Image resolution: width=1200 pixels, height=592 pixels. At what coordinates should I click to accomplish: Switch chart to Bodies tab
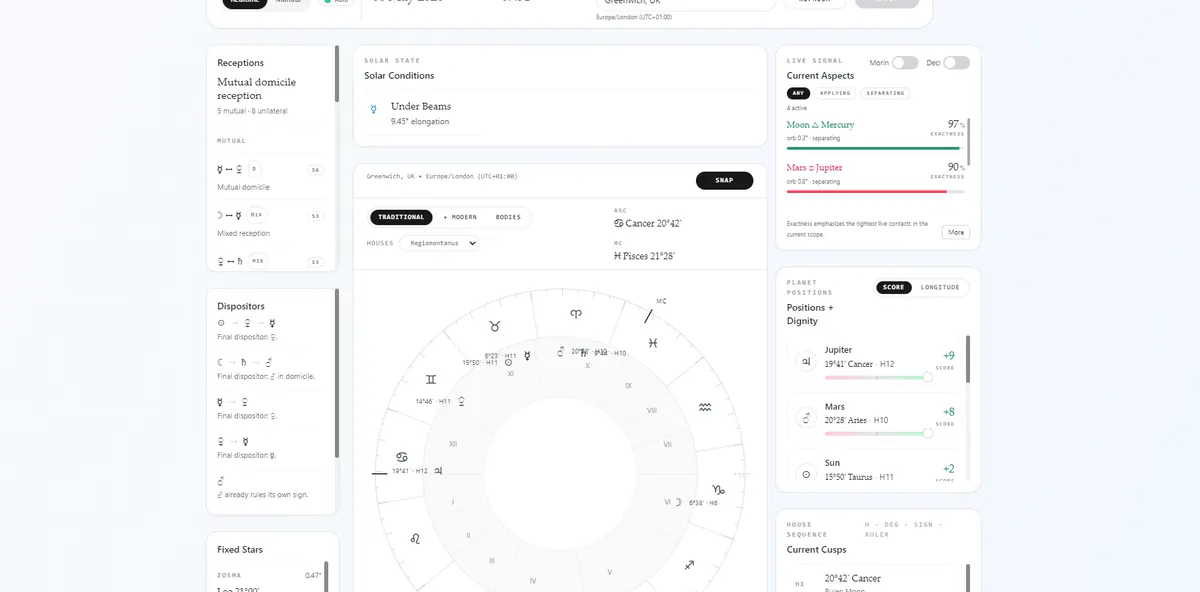point(508,217)
